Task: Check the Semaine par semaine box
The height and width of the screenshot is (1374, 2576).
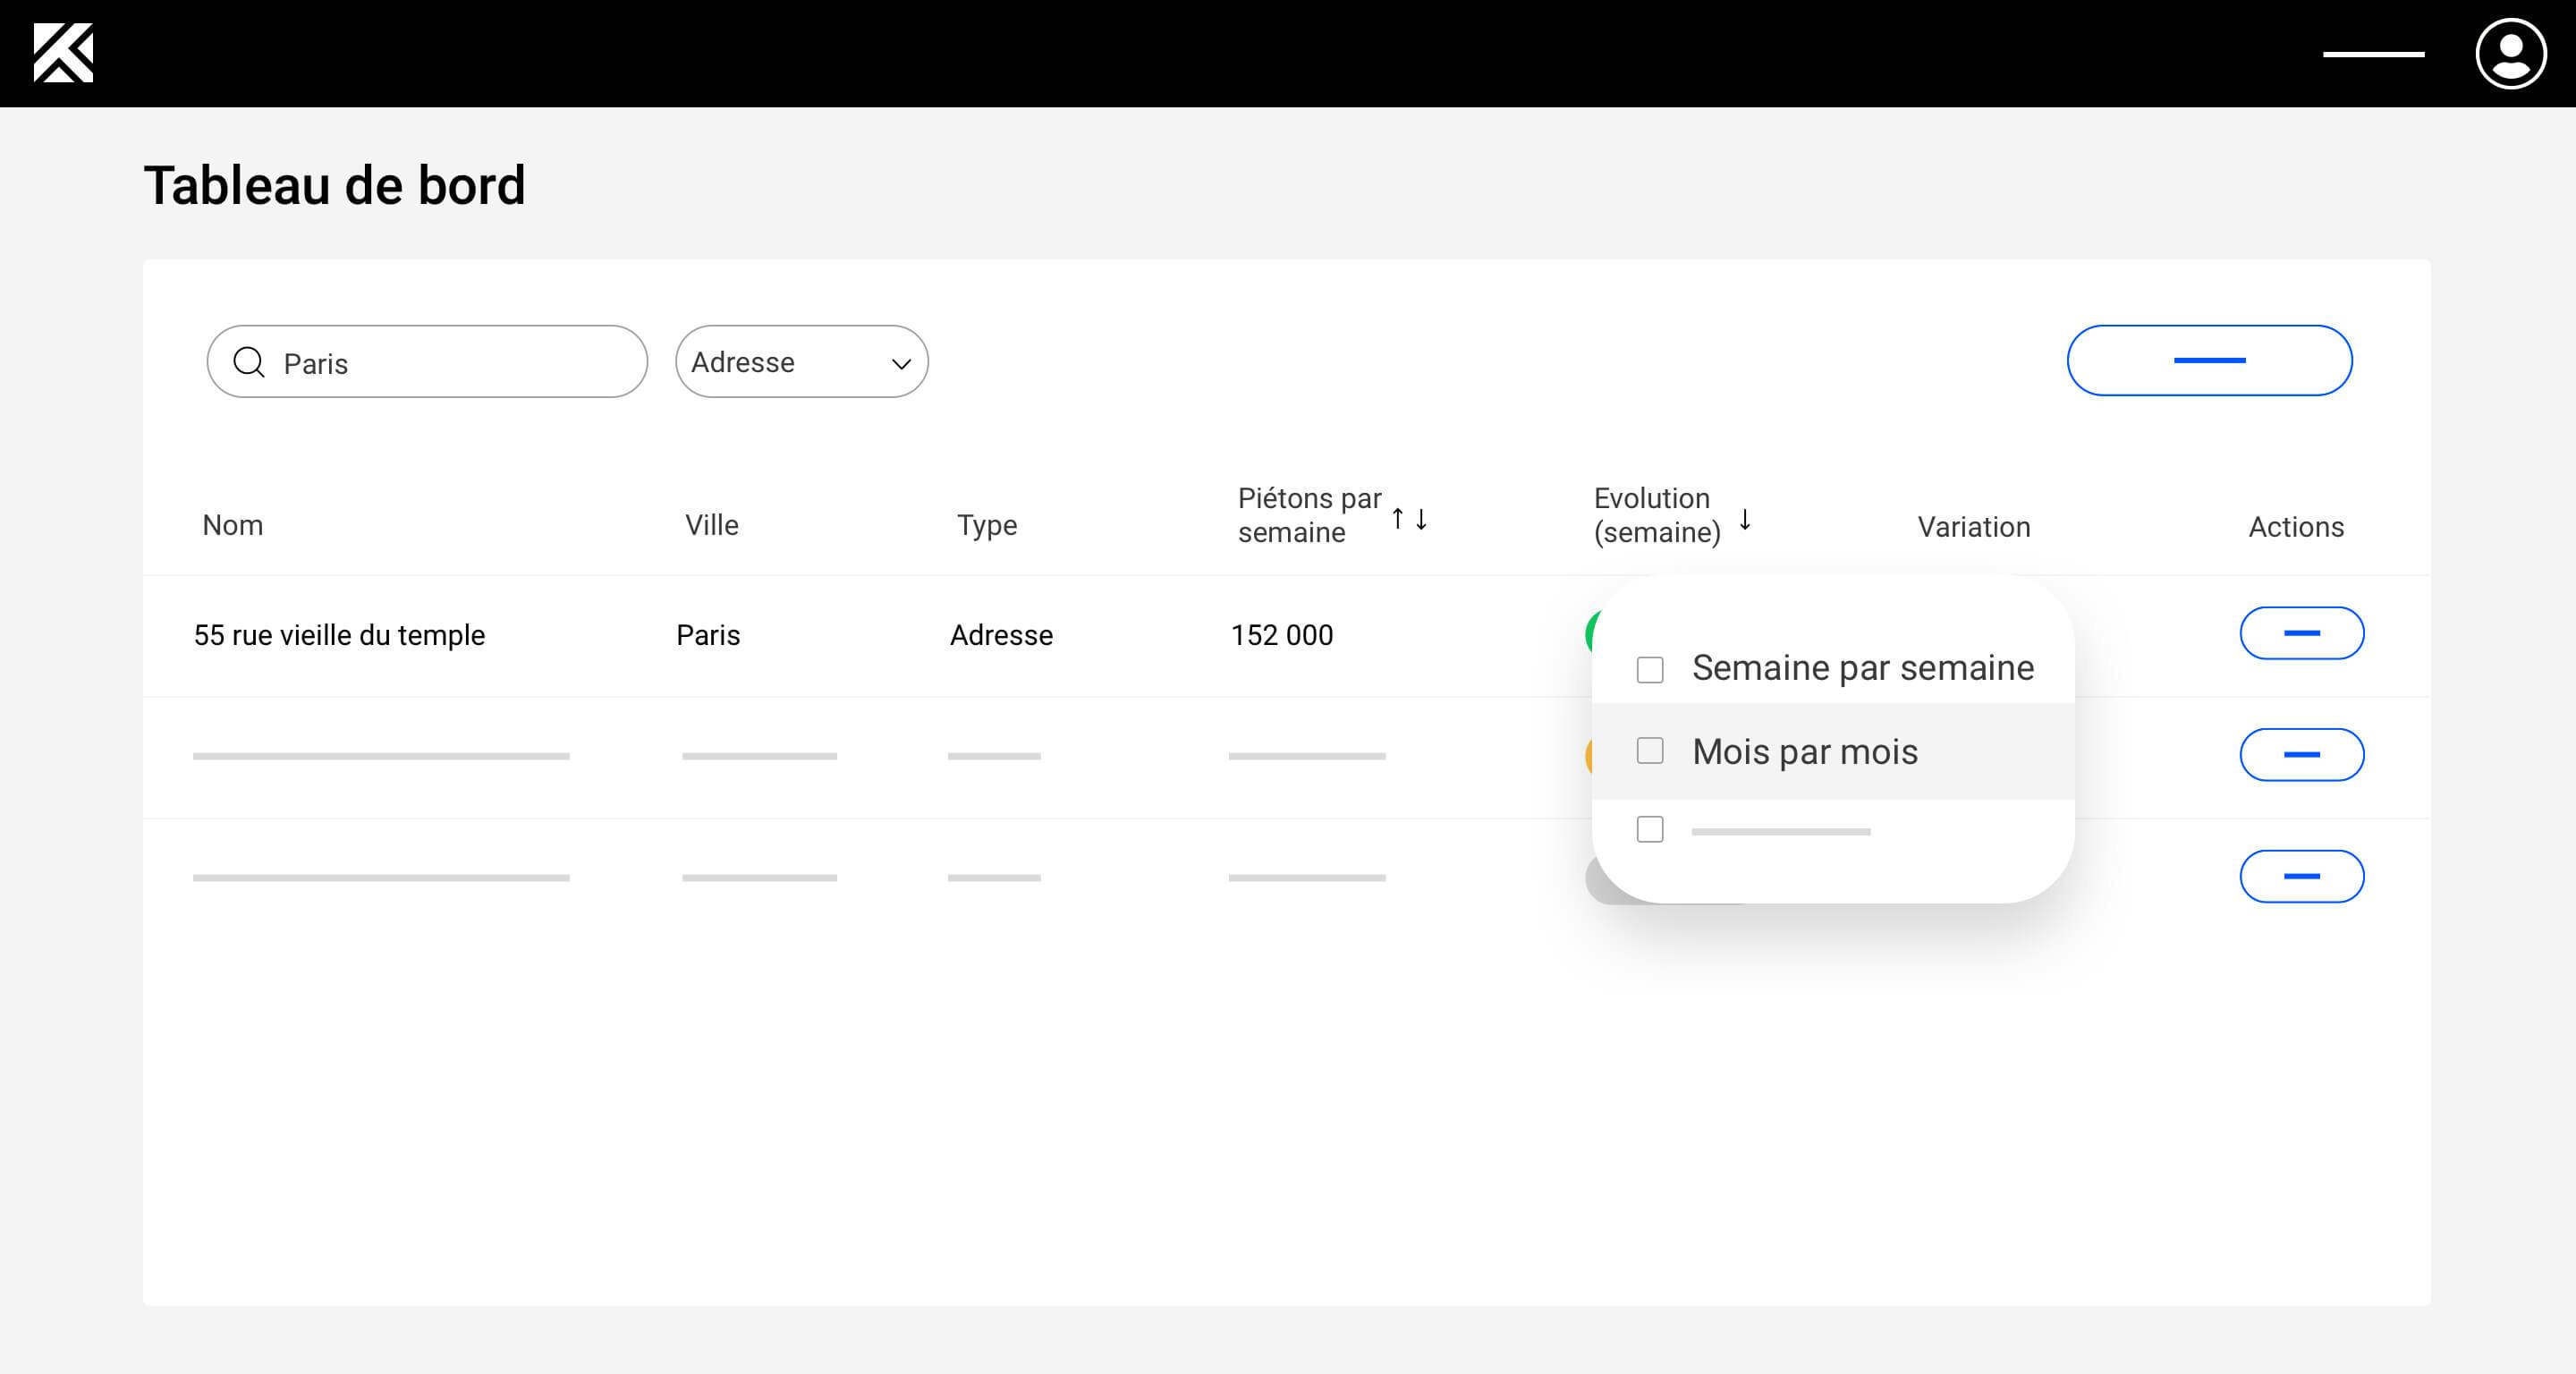Action: [1650, 669]
